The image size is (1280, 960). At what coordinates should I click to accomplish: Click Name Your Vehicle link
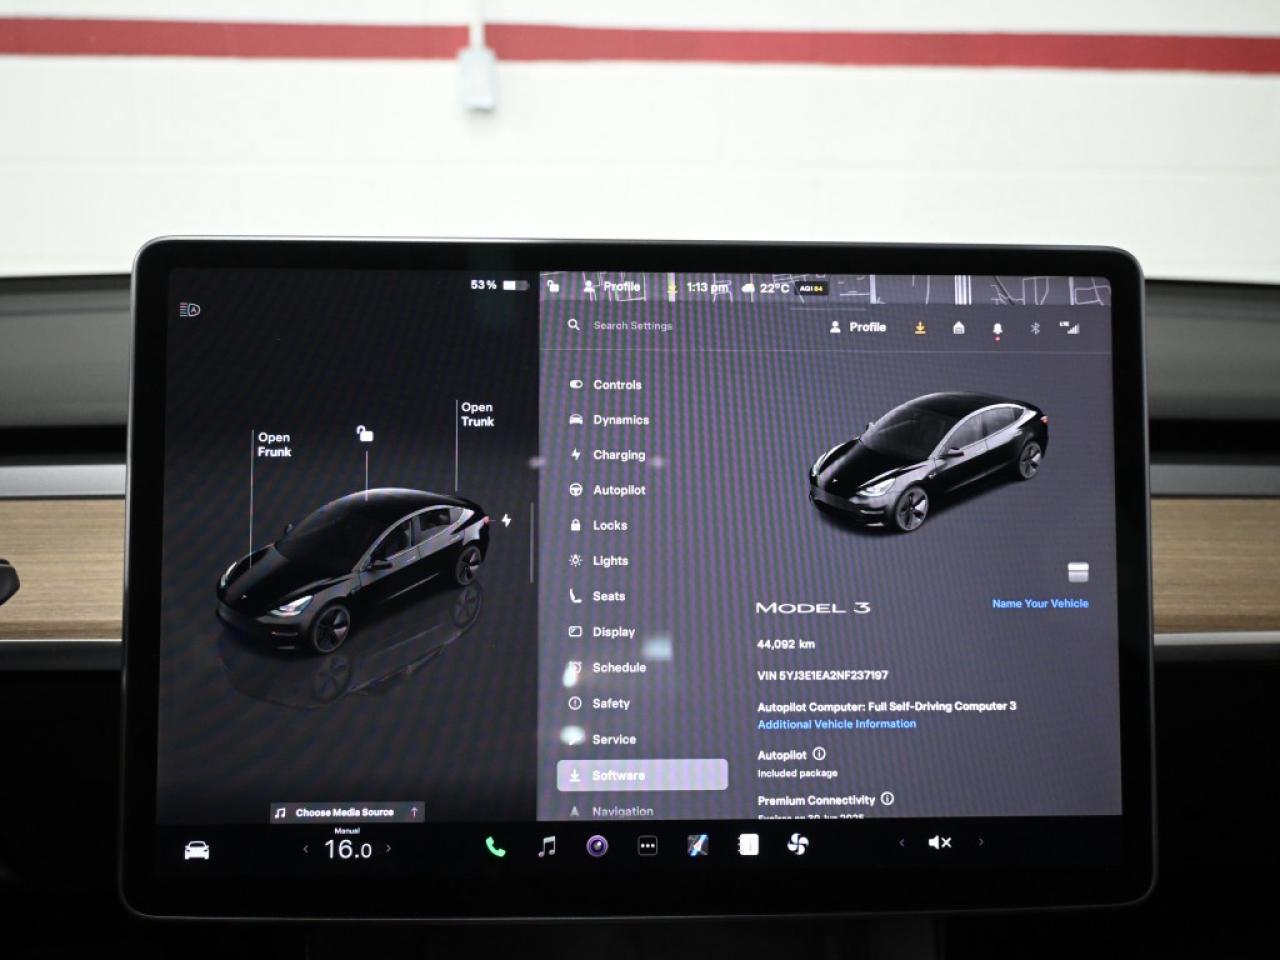[x=1040, y=603]
